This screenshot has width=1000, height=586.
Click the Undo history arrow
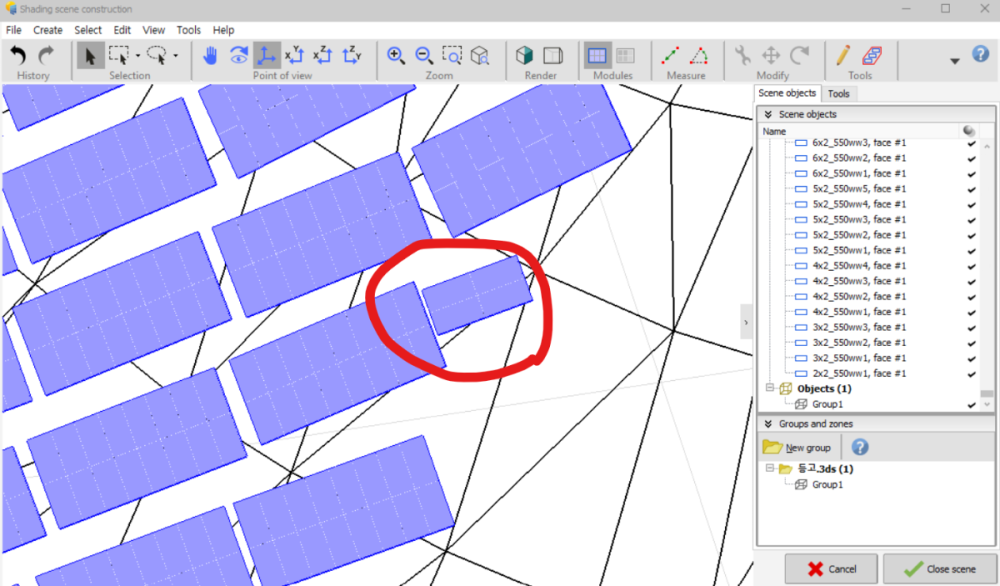pos(18,56)
